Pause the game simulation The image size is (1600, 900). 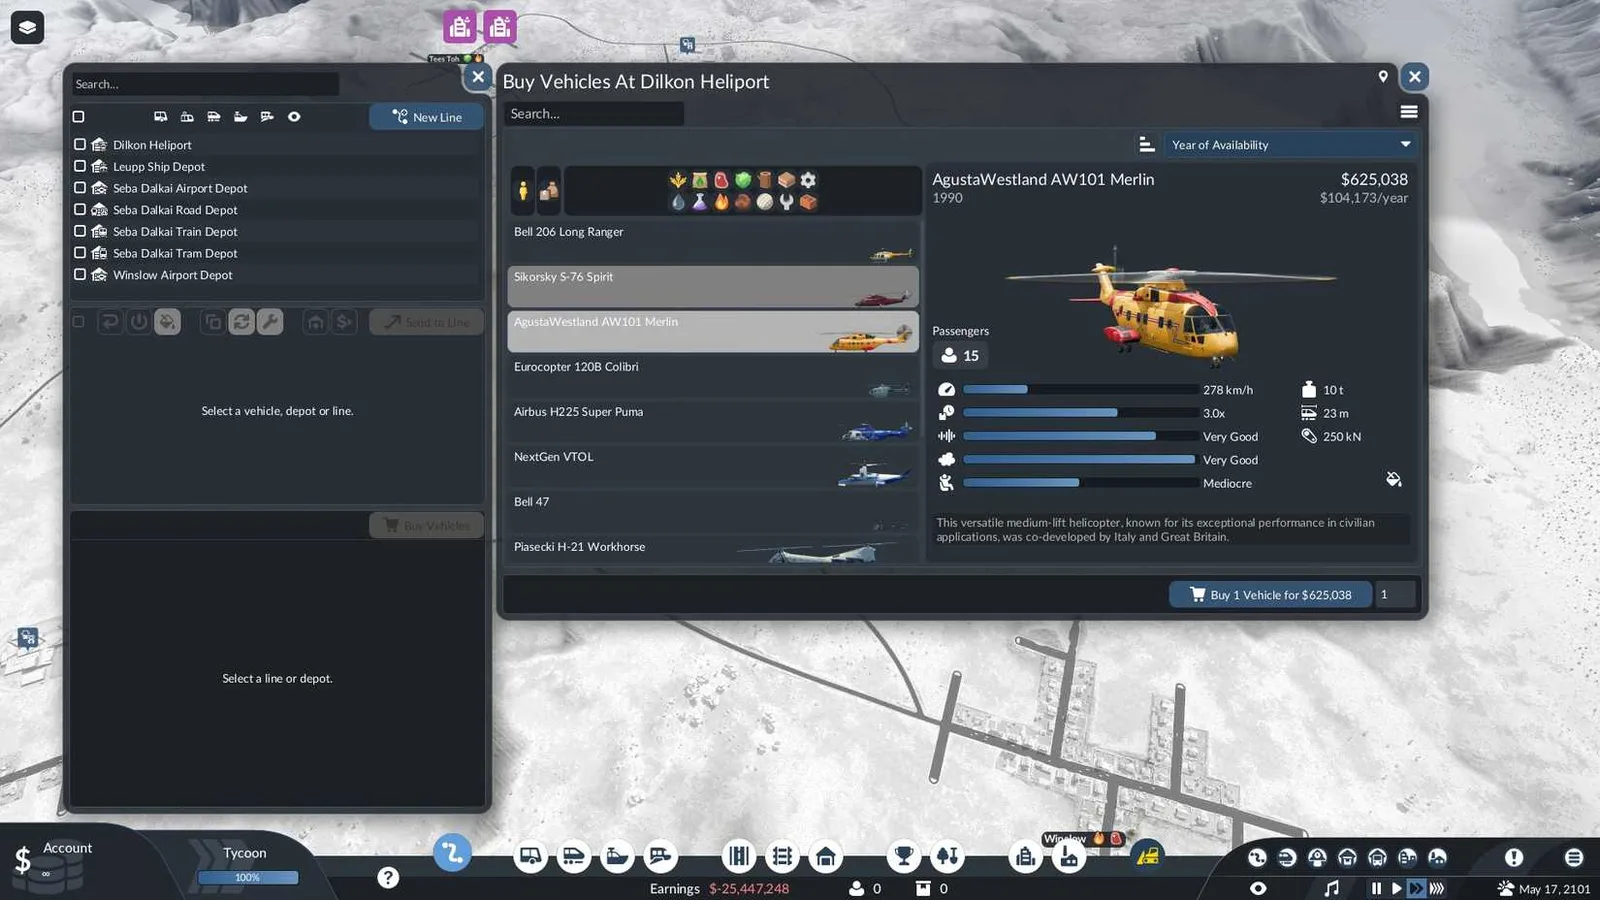coord(1376,888)
